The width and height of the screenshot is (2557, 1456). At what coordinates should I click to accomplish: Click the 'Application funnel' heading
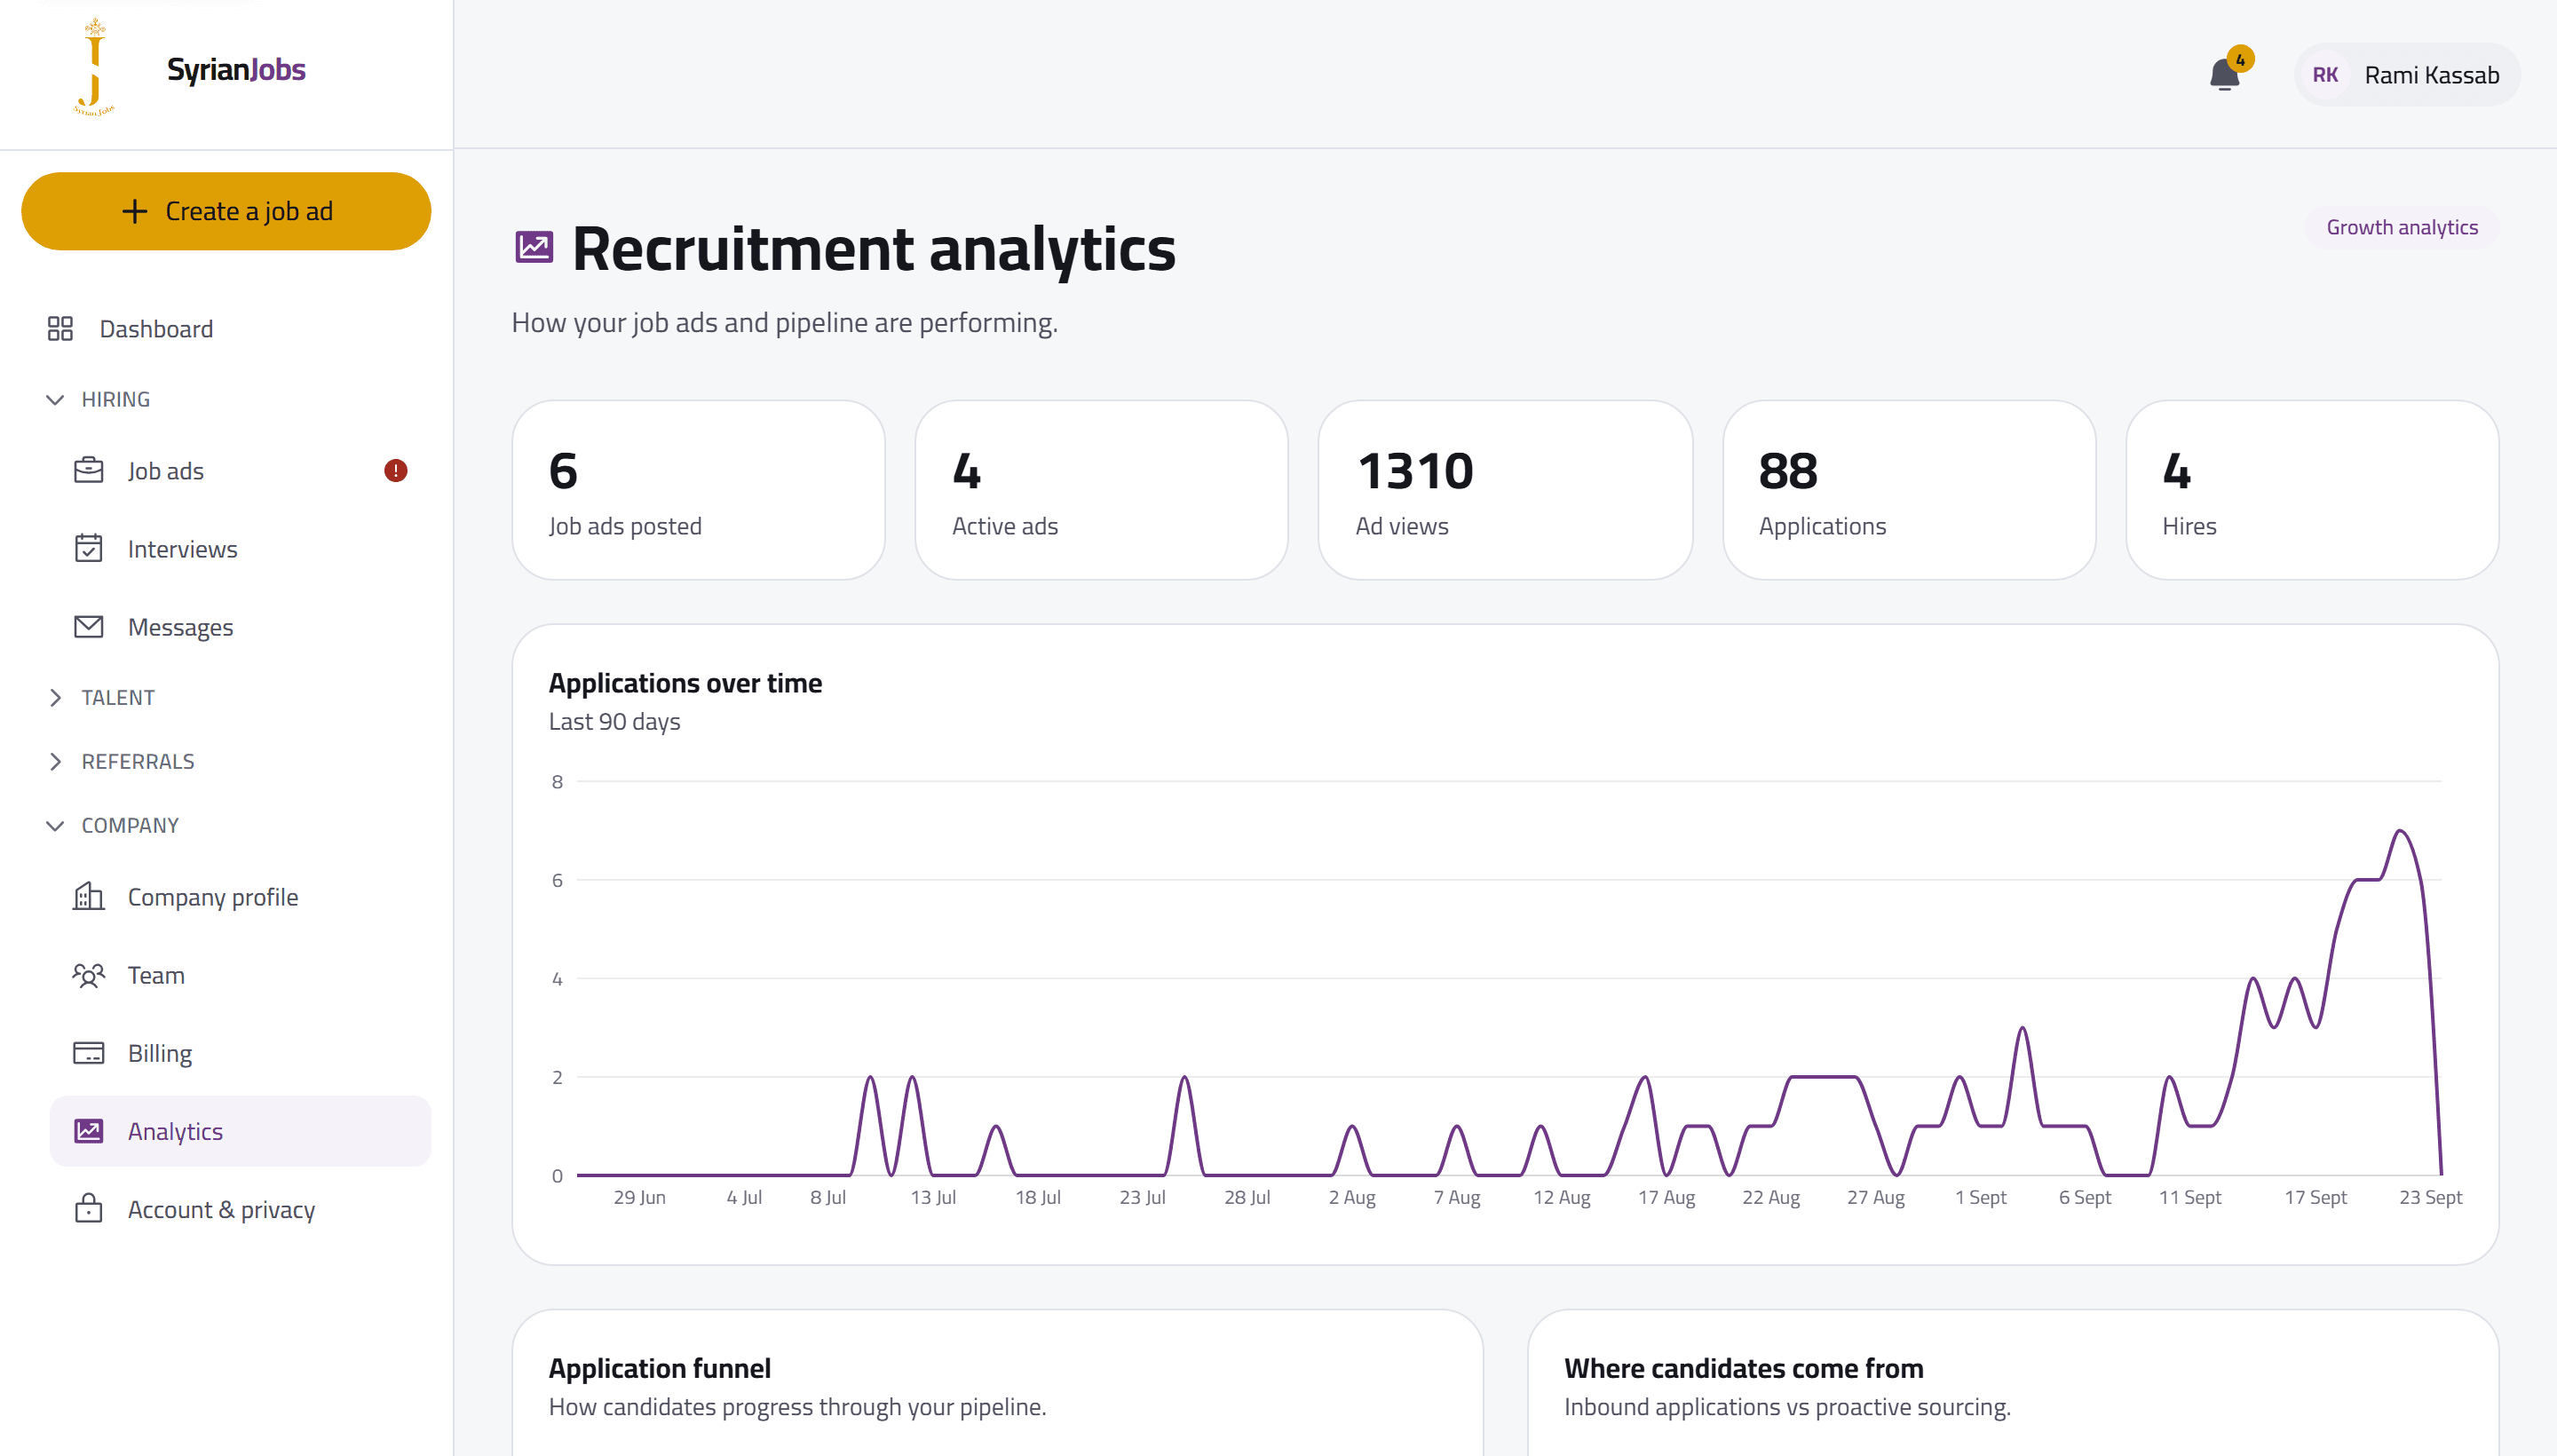tap(659, 1368)
